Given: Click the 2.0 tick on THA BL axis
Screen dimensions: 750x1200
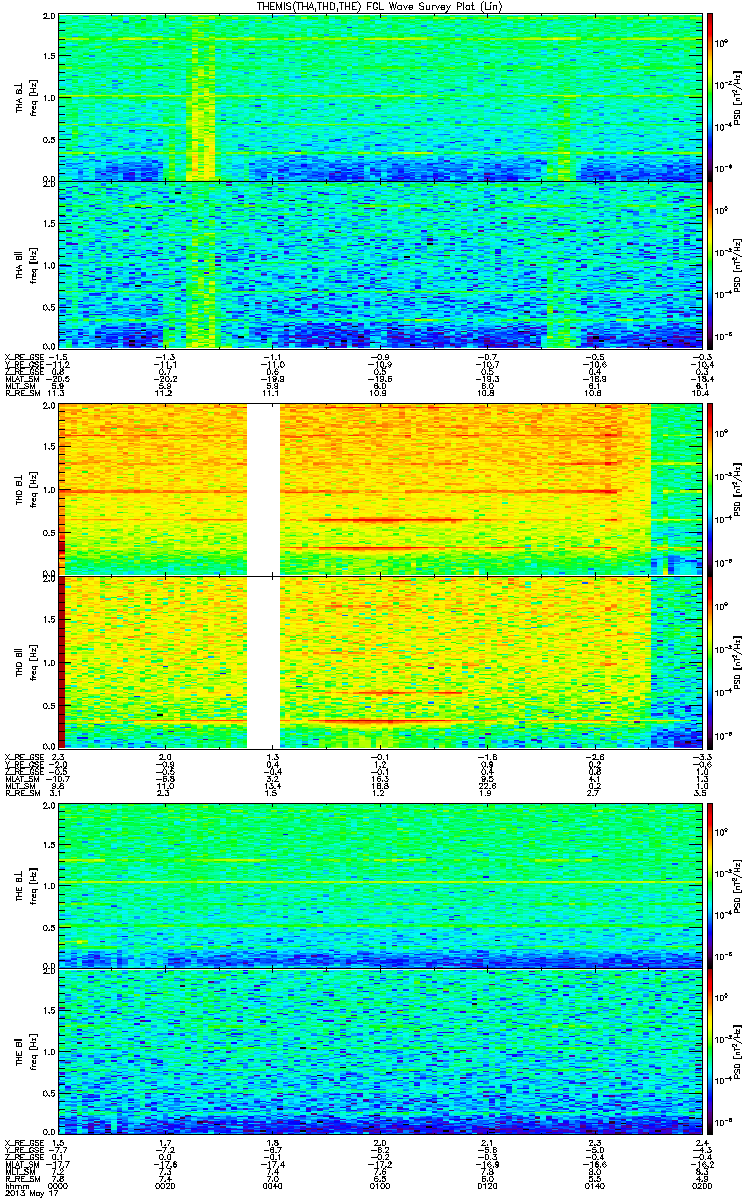Looking at the screenshot, I should point(48,17).
